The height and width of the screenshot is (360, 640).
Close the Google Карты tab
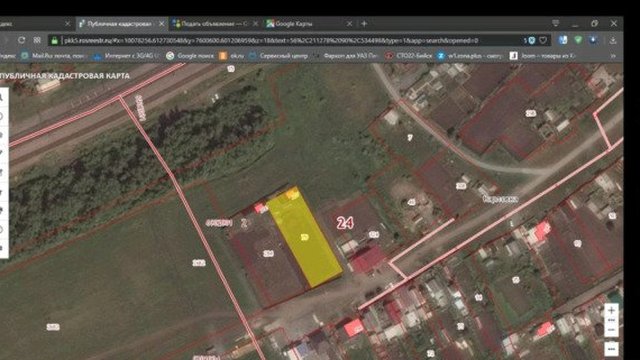pos(349,24)
